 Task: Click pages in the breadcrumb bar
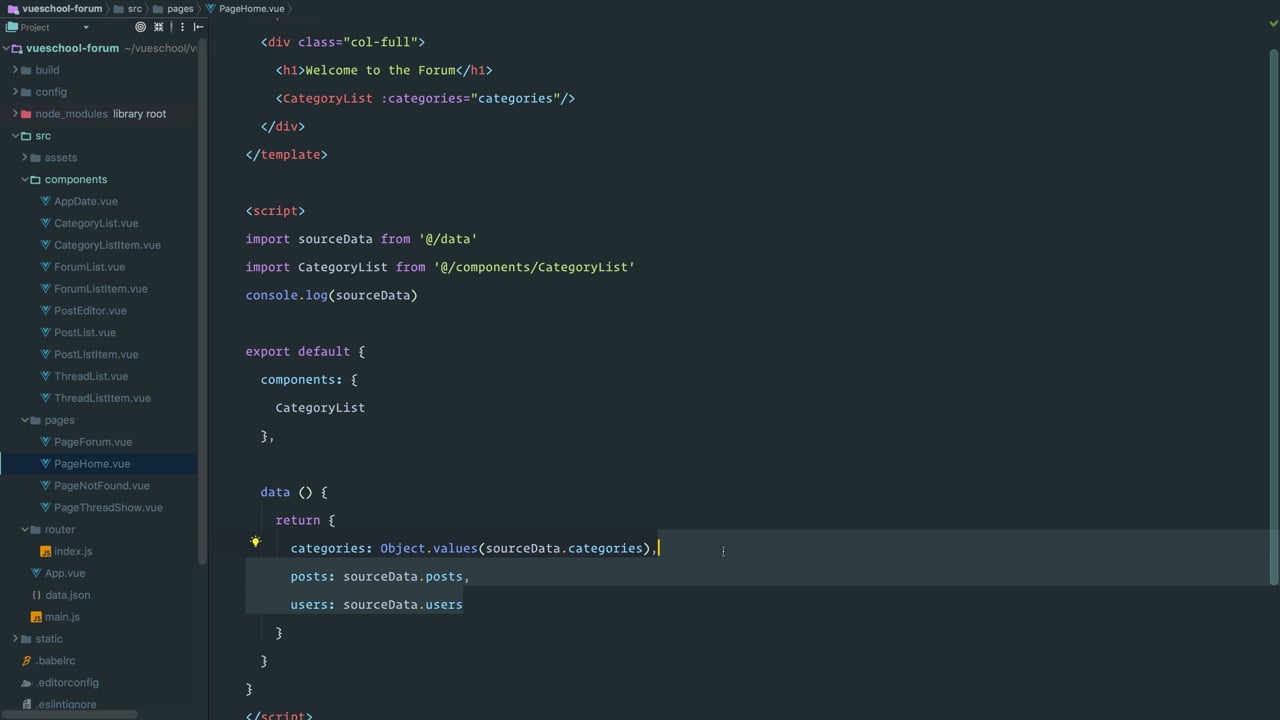click(180, 8)
